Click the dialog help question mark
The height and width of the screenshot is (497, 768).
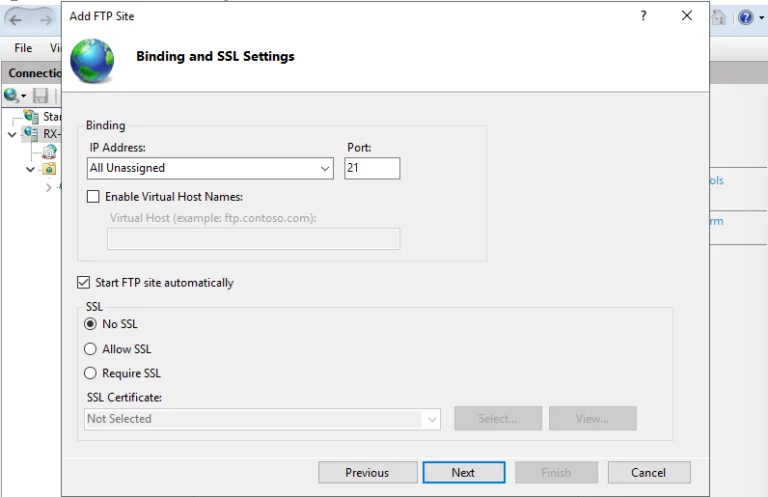click(x=644, y=16)
